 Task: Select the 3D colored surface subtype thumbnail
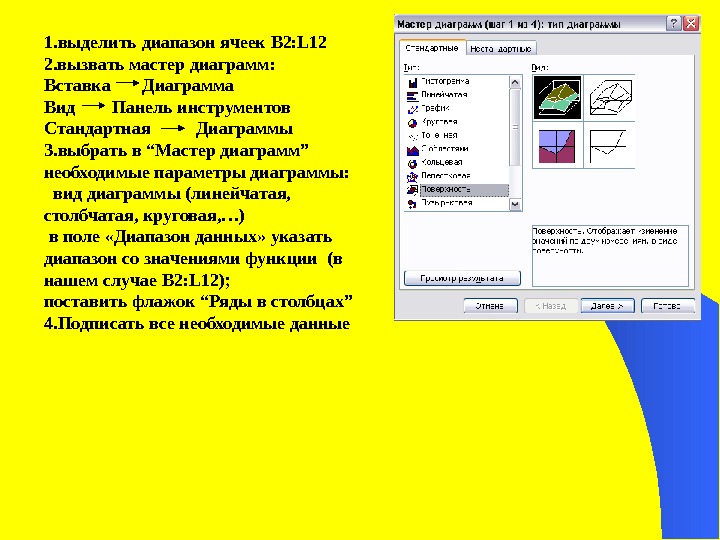pos(557,98)
